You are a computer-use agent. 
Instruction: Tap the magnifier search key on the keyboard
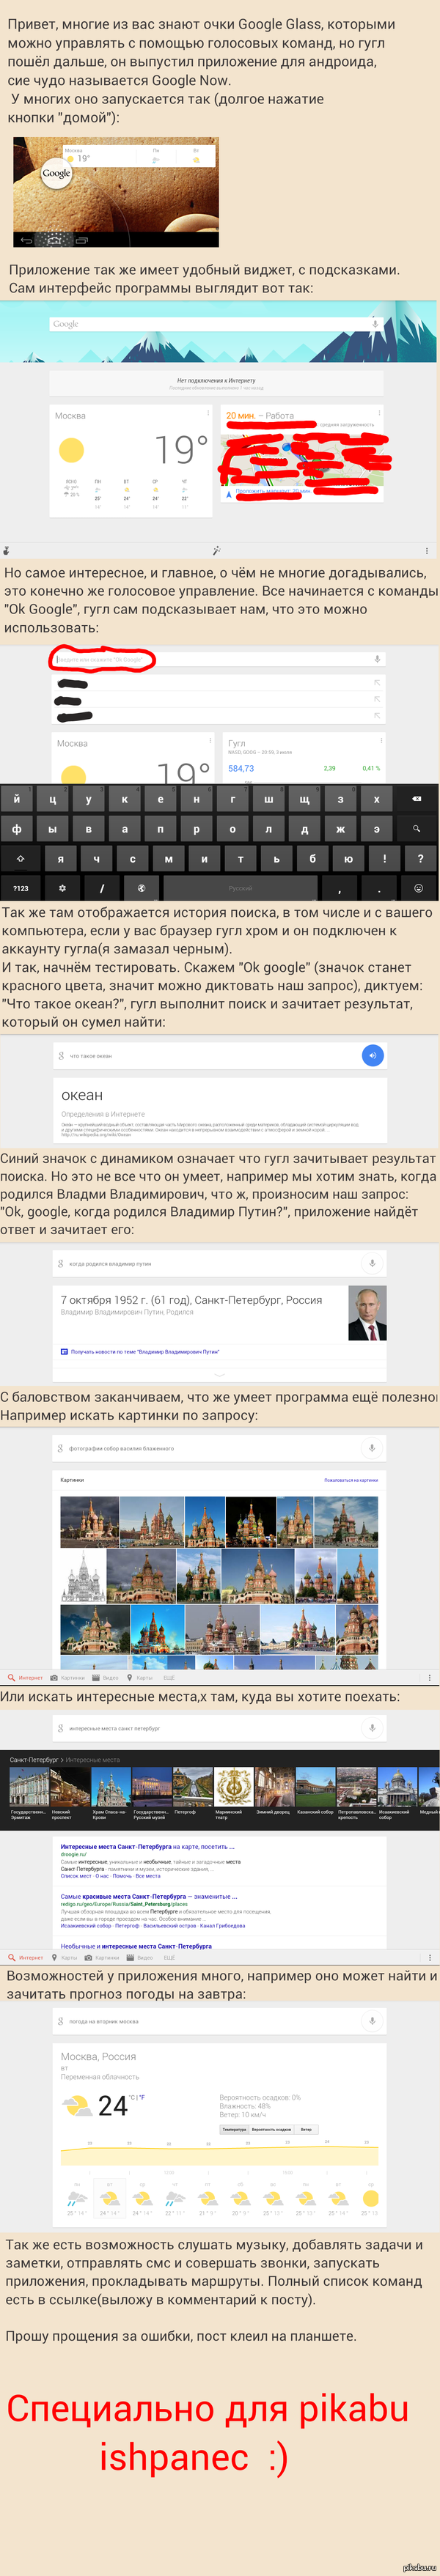416,828
